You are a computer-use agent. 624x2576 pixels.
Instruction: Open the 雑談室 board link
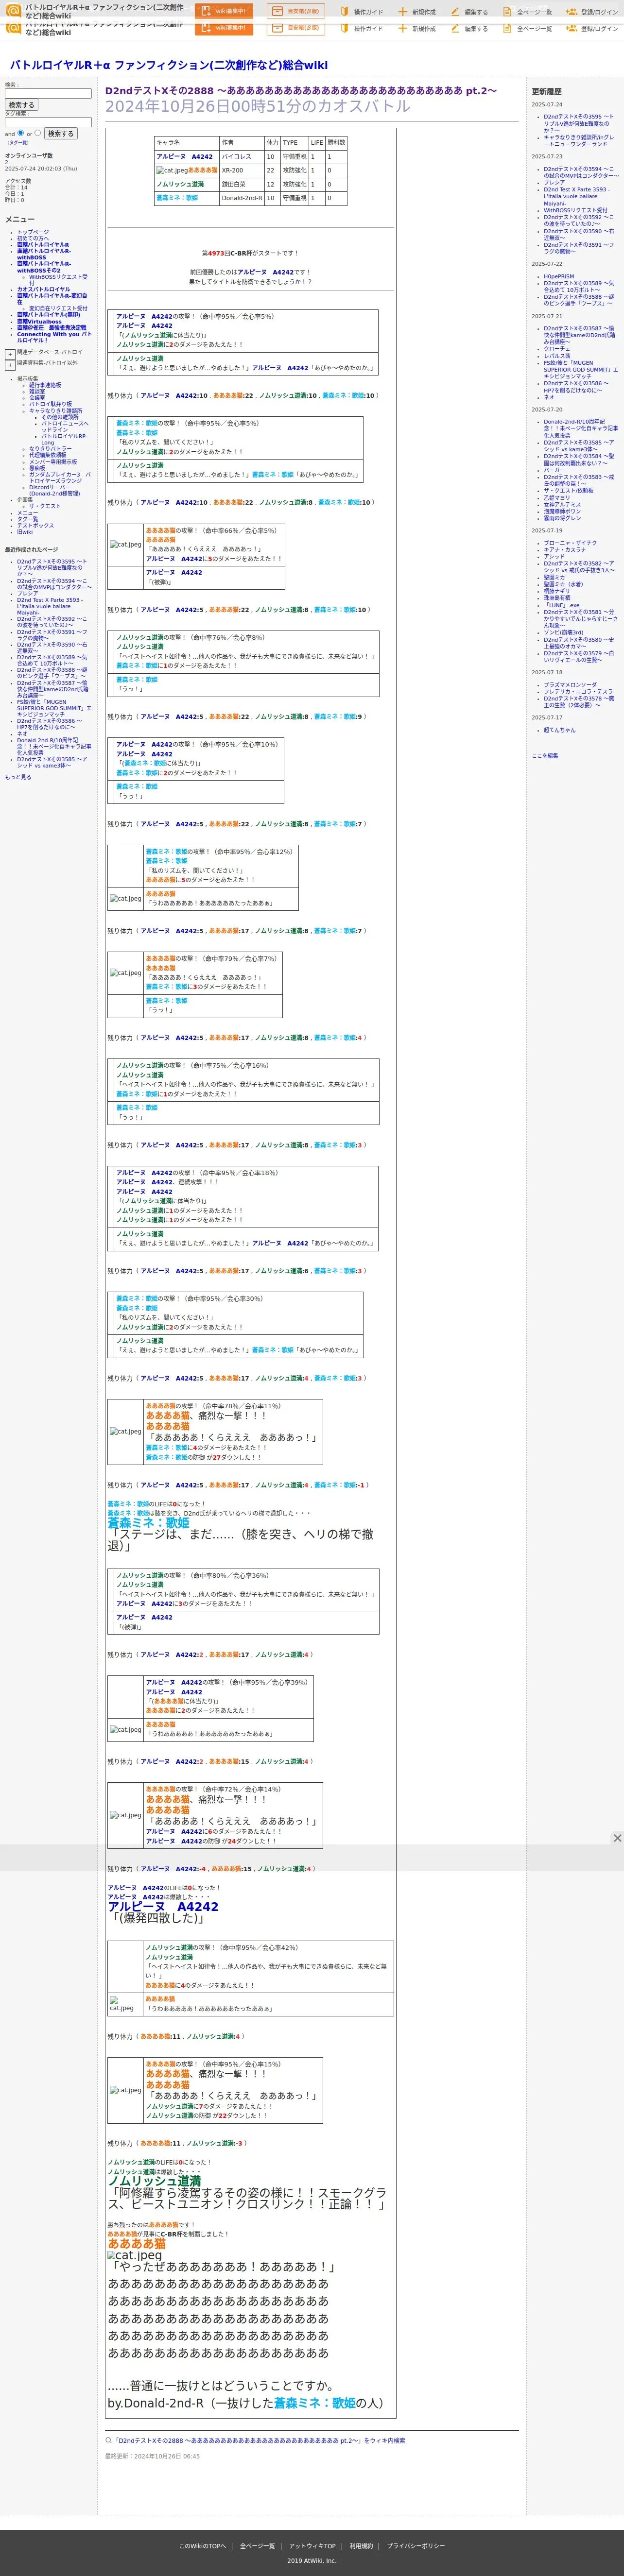pyautogui.click(x=37, y=391)
